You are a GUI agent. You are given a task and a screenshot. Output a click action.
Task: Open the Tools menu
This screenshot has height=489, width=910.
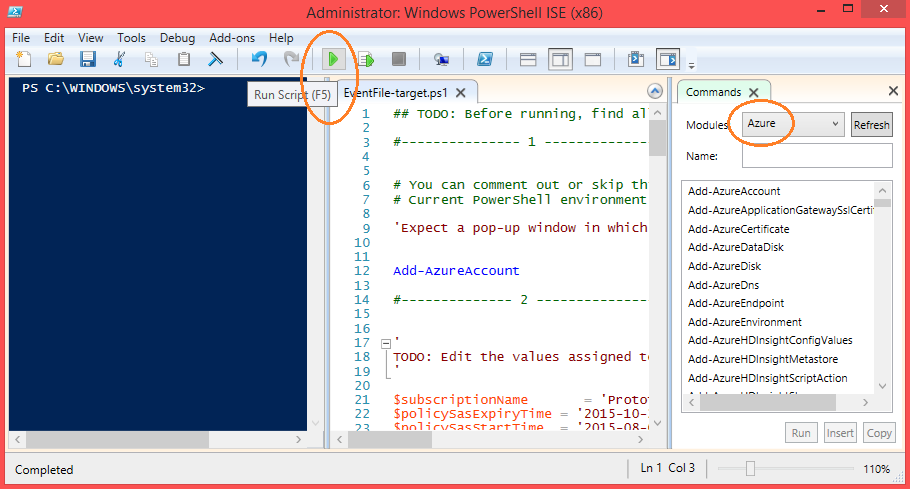tap(131, 38)
